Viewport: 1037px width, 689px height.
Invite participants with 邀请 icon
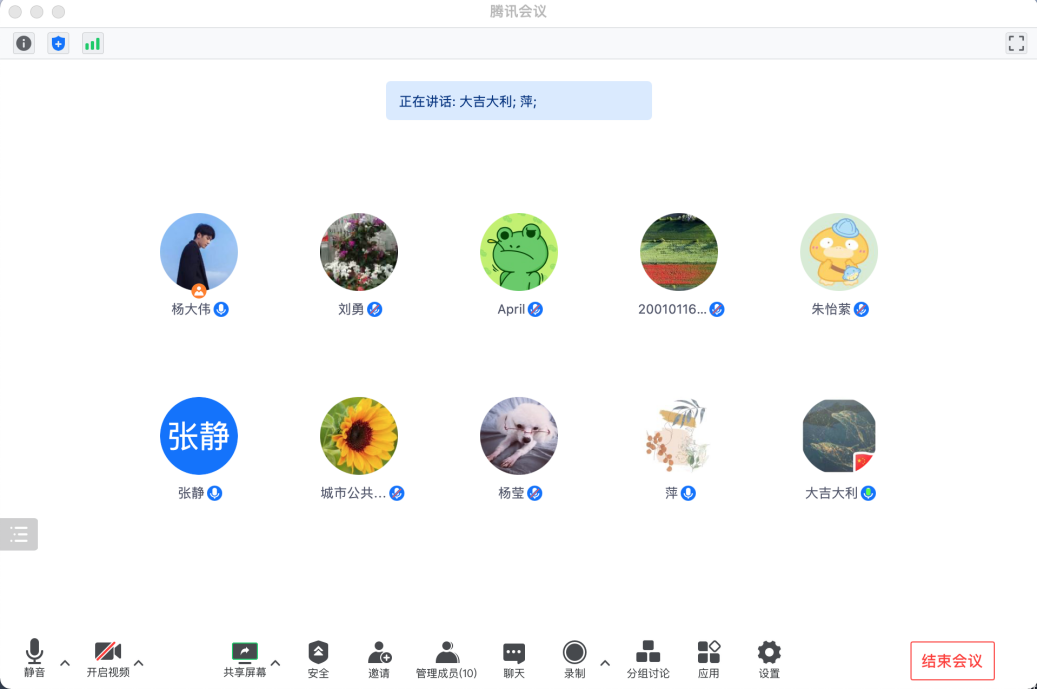[379, 659]
